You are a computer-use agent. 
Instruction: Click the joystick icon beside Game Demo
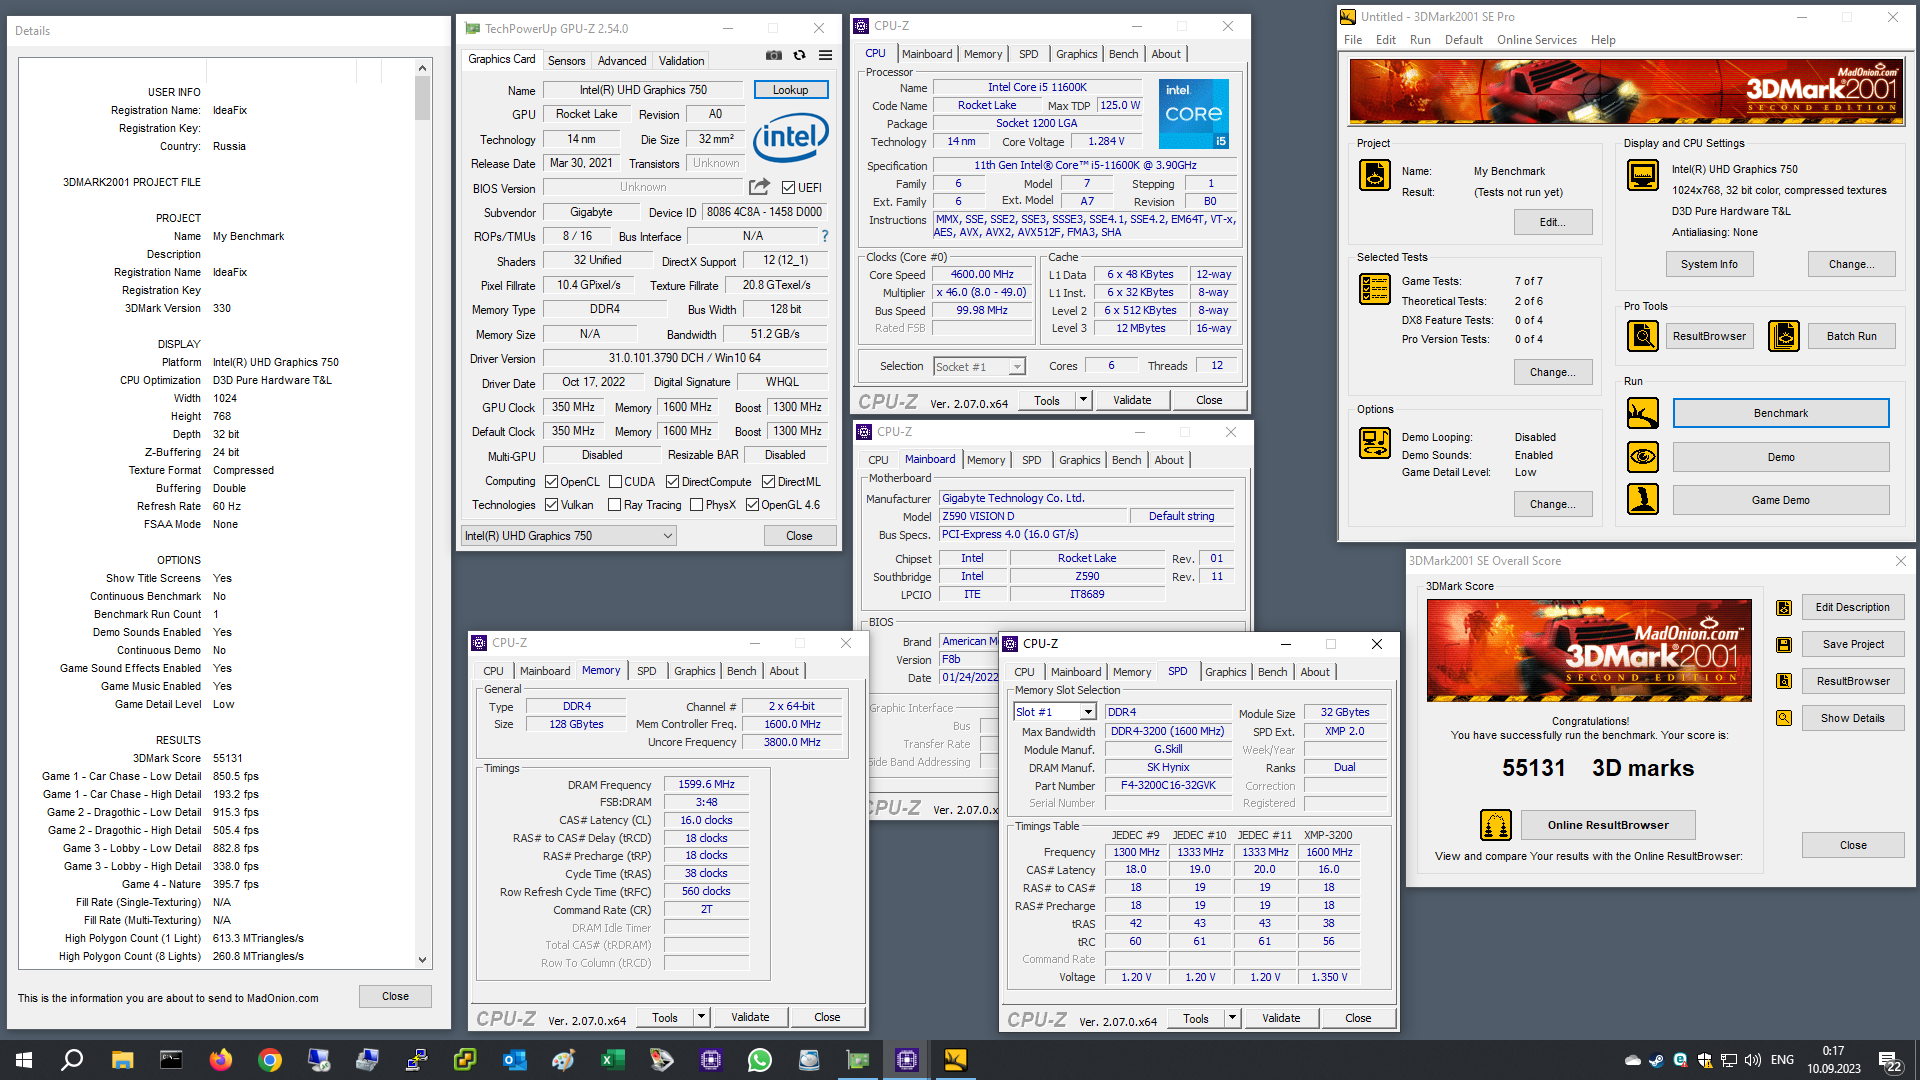[x=1643, y=499]
